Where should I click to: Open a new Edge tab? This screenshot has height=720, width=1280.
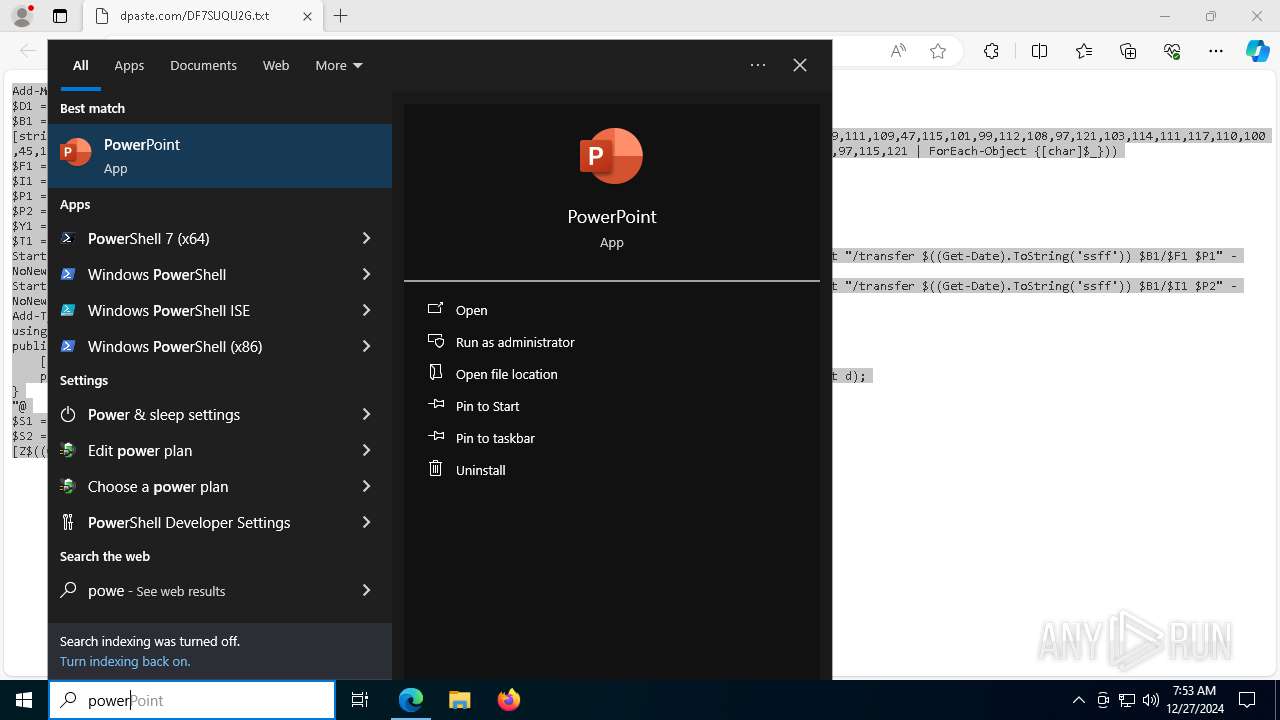coord(340,16)
